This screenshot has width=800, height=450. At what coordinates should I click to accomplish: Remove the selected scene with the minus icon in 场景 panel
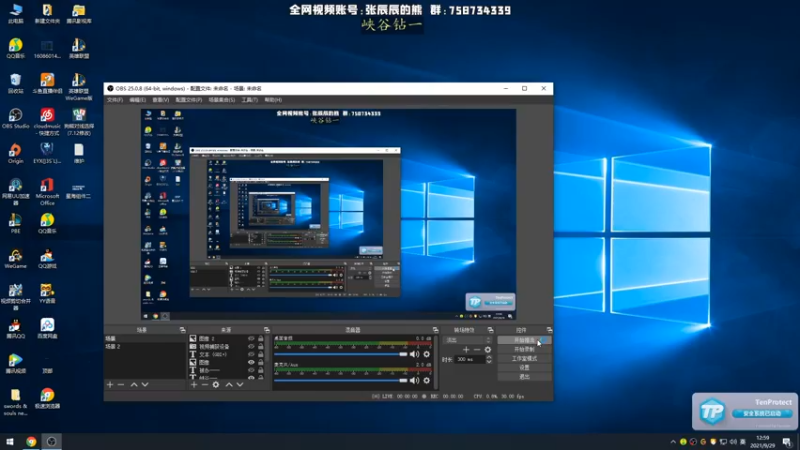tap(121, 385)
